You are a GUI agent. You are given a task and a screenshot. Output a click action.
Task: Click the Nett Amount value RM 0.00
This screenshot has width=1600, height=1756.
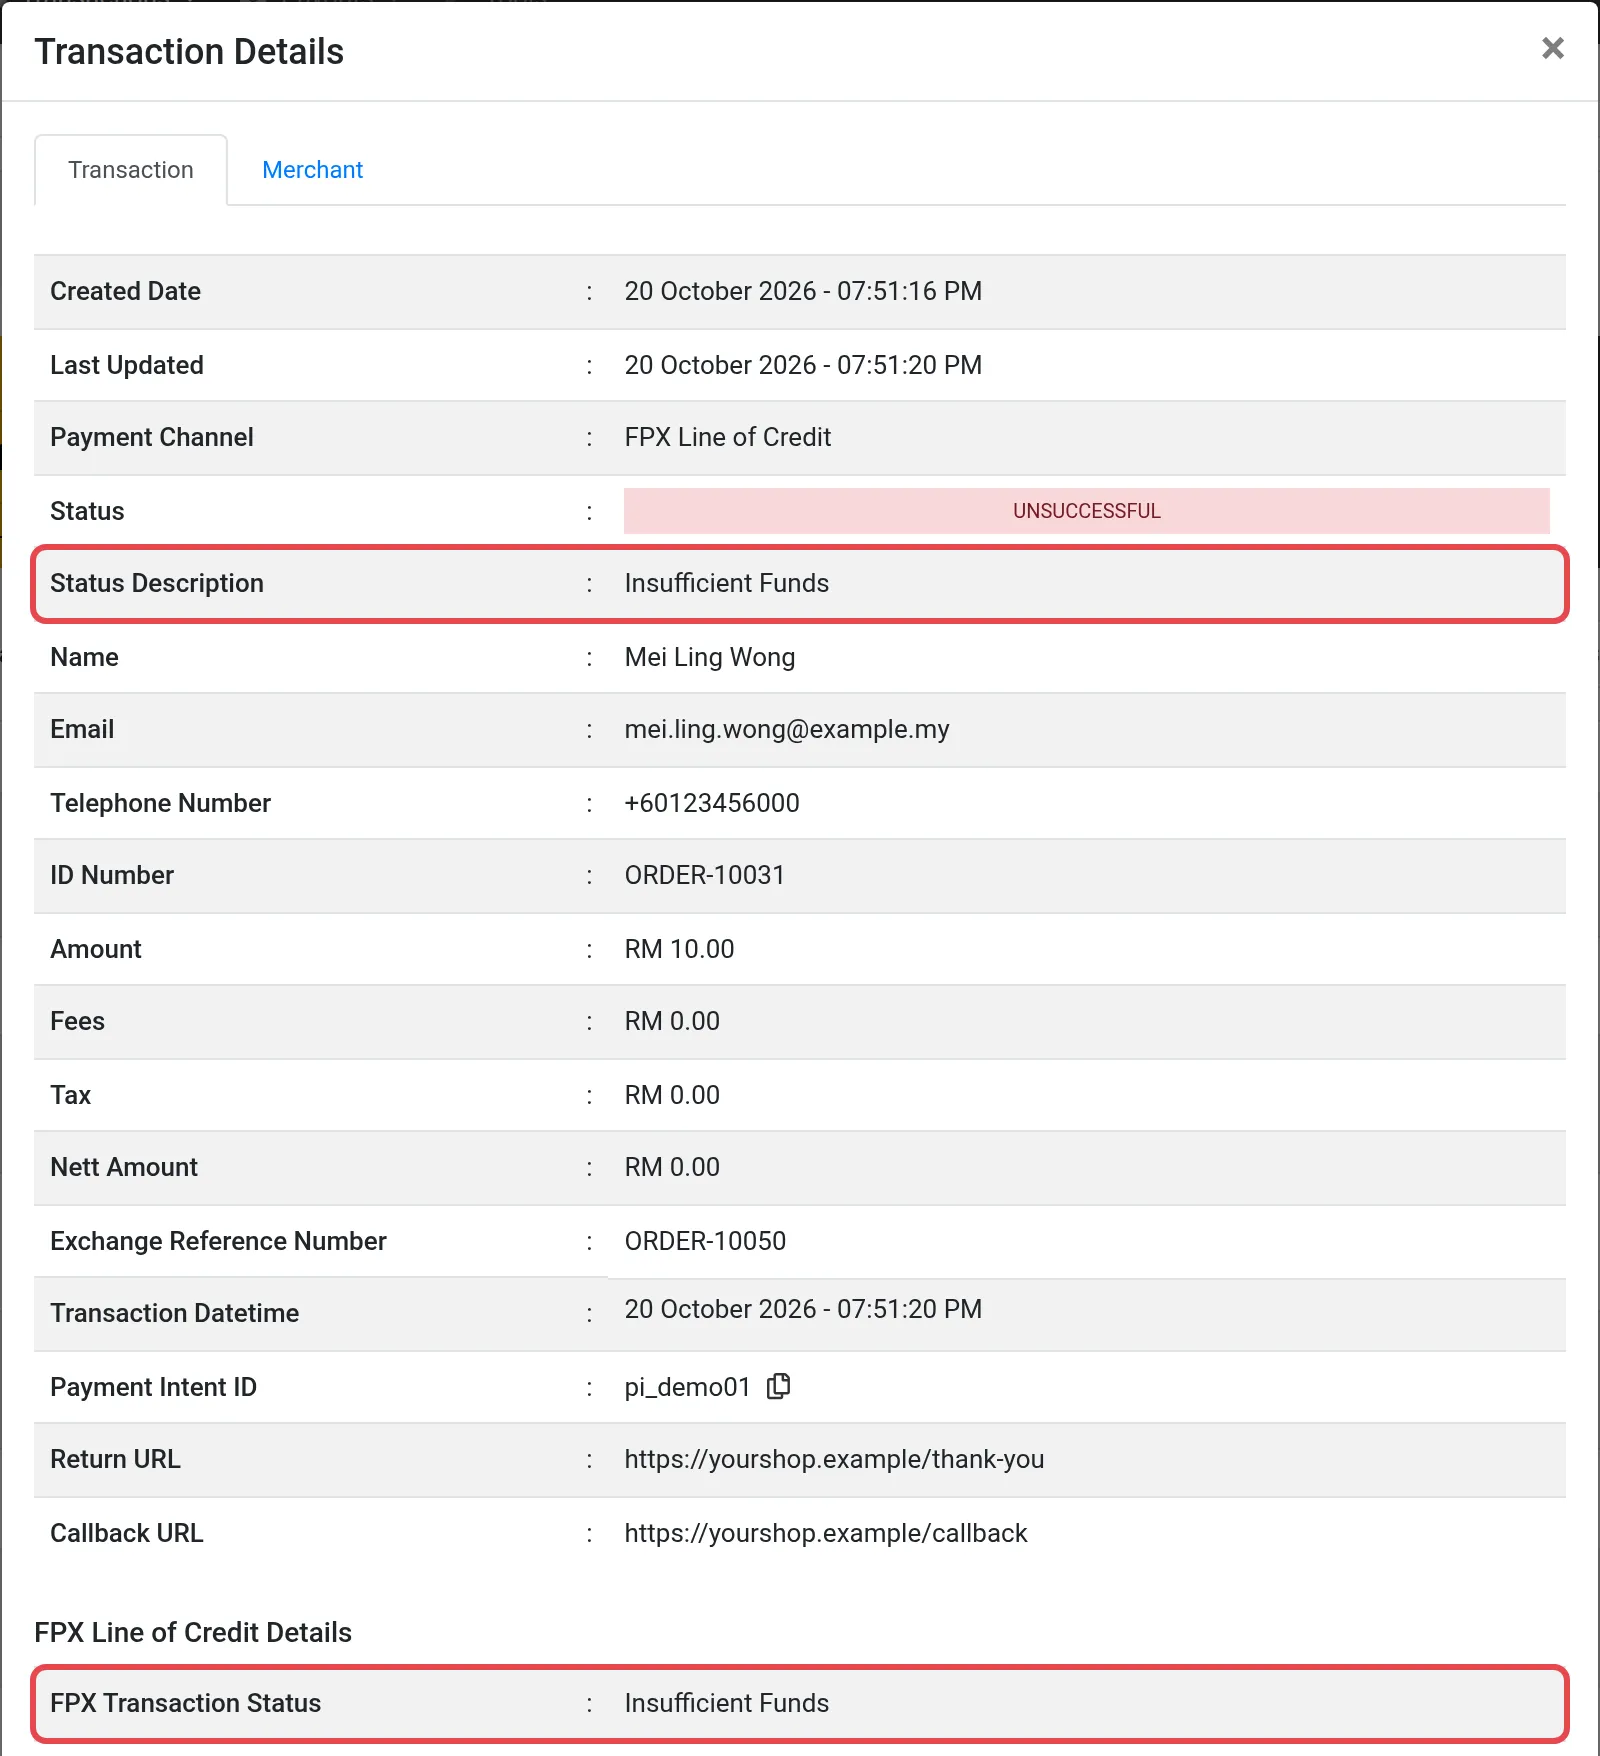(x=672, y=1167)
